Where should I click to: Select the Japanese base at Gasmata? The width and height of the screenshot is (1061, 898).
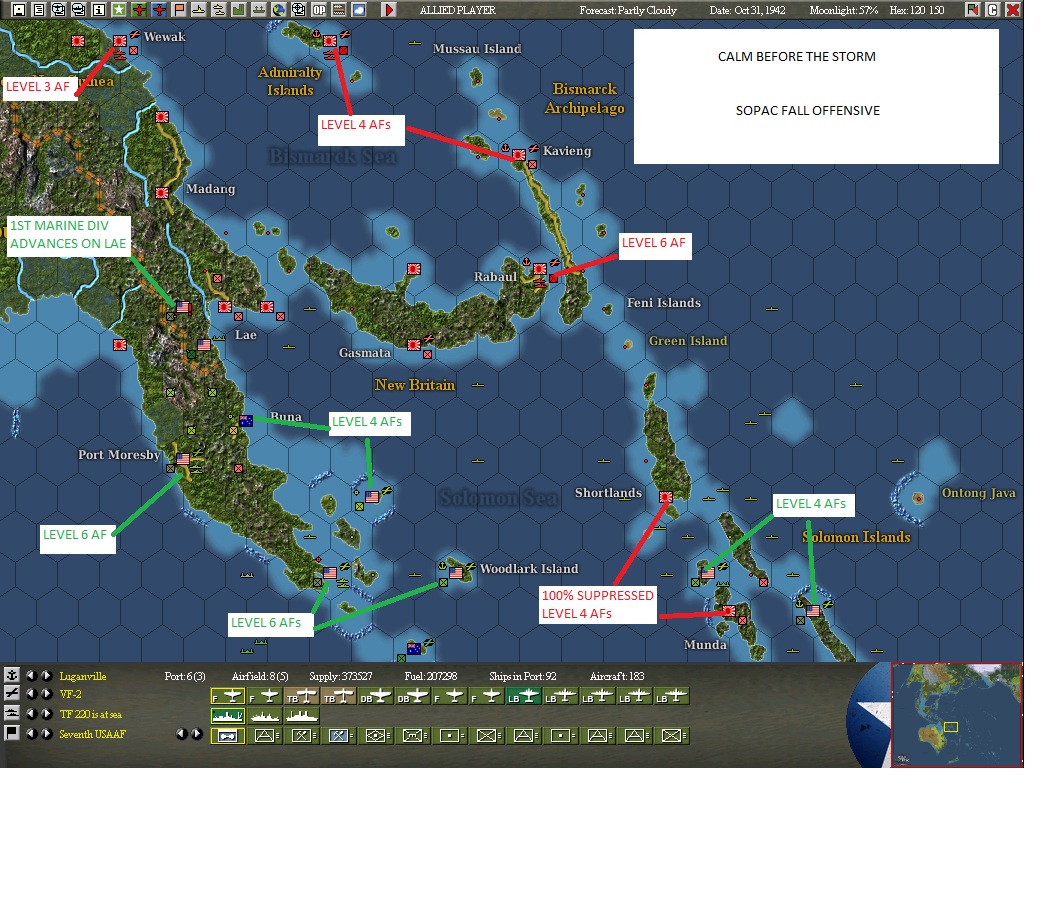click(414, 344)
